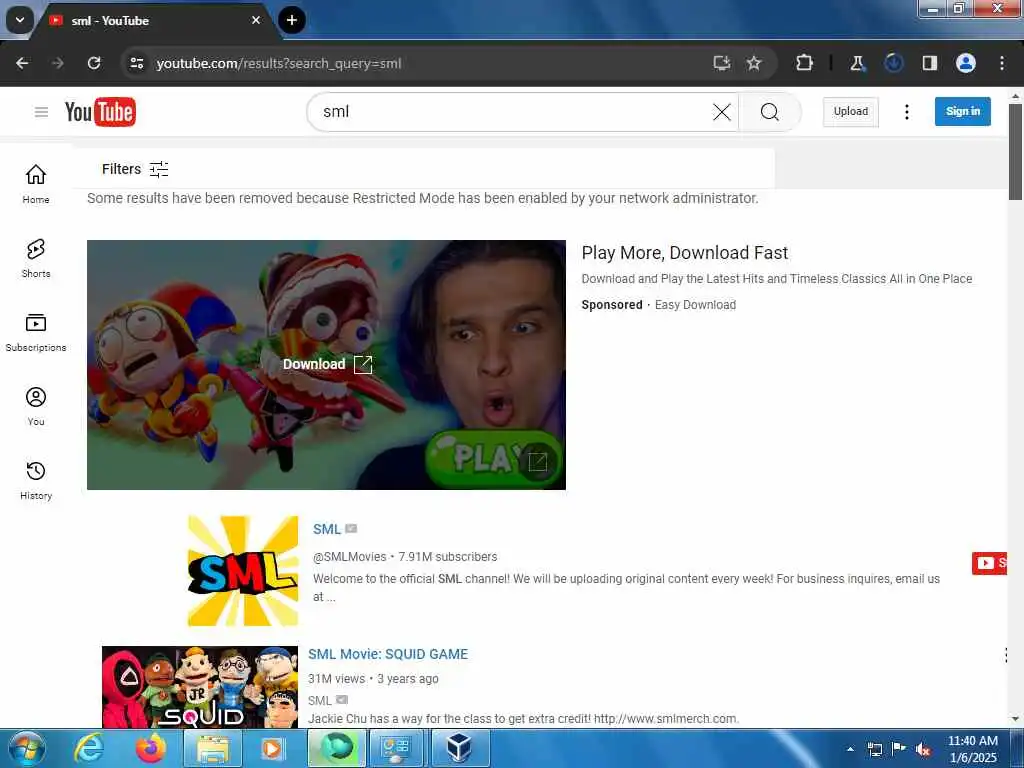View site information icon in address bar

point(136,63)
